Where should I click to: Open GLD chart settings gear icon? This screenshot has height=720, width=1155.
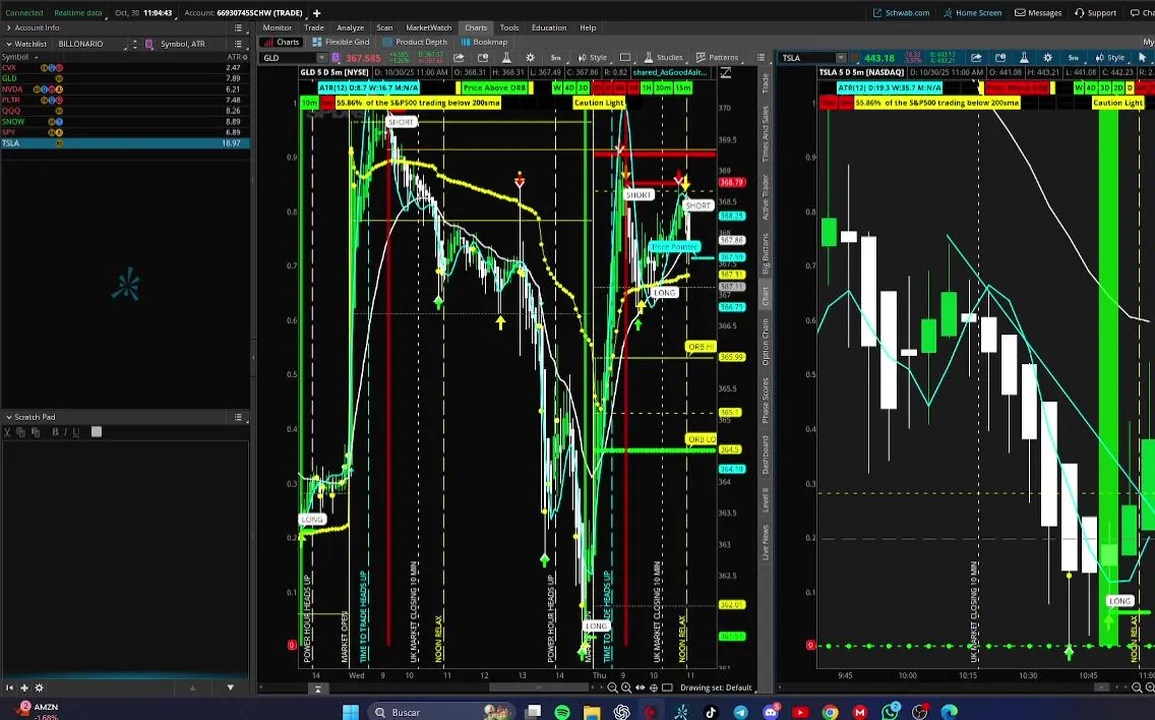[530, 57]
